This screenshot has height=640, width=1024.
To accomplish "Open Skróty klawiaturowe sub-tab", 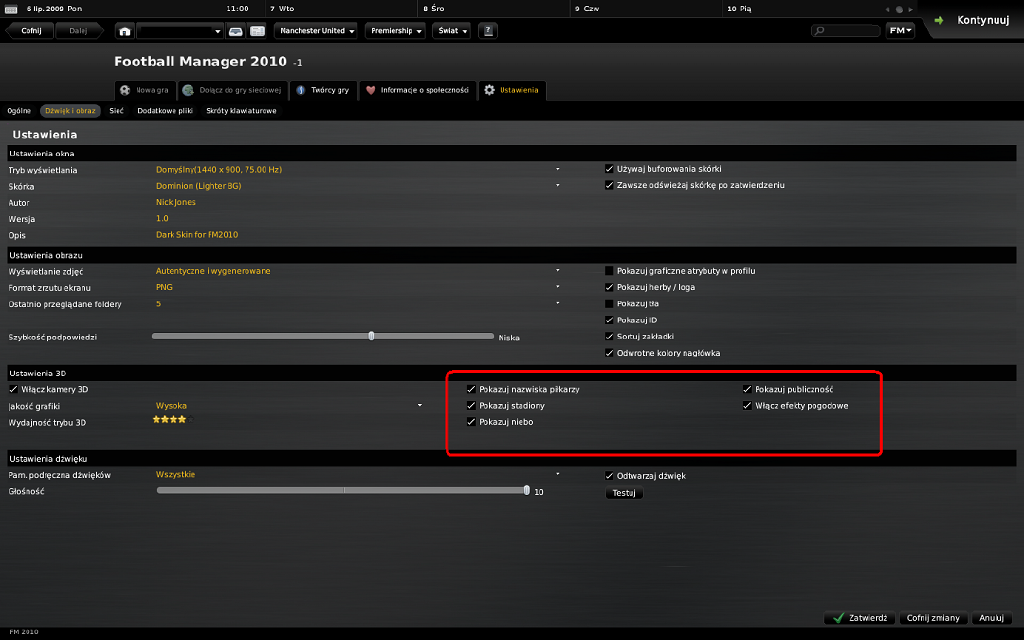I will (242, 111).
